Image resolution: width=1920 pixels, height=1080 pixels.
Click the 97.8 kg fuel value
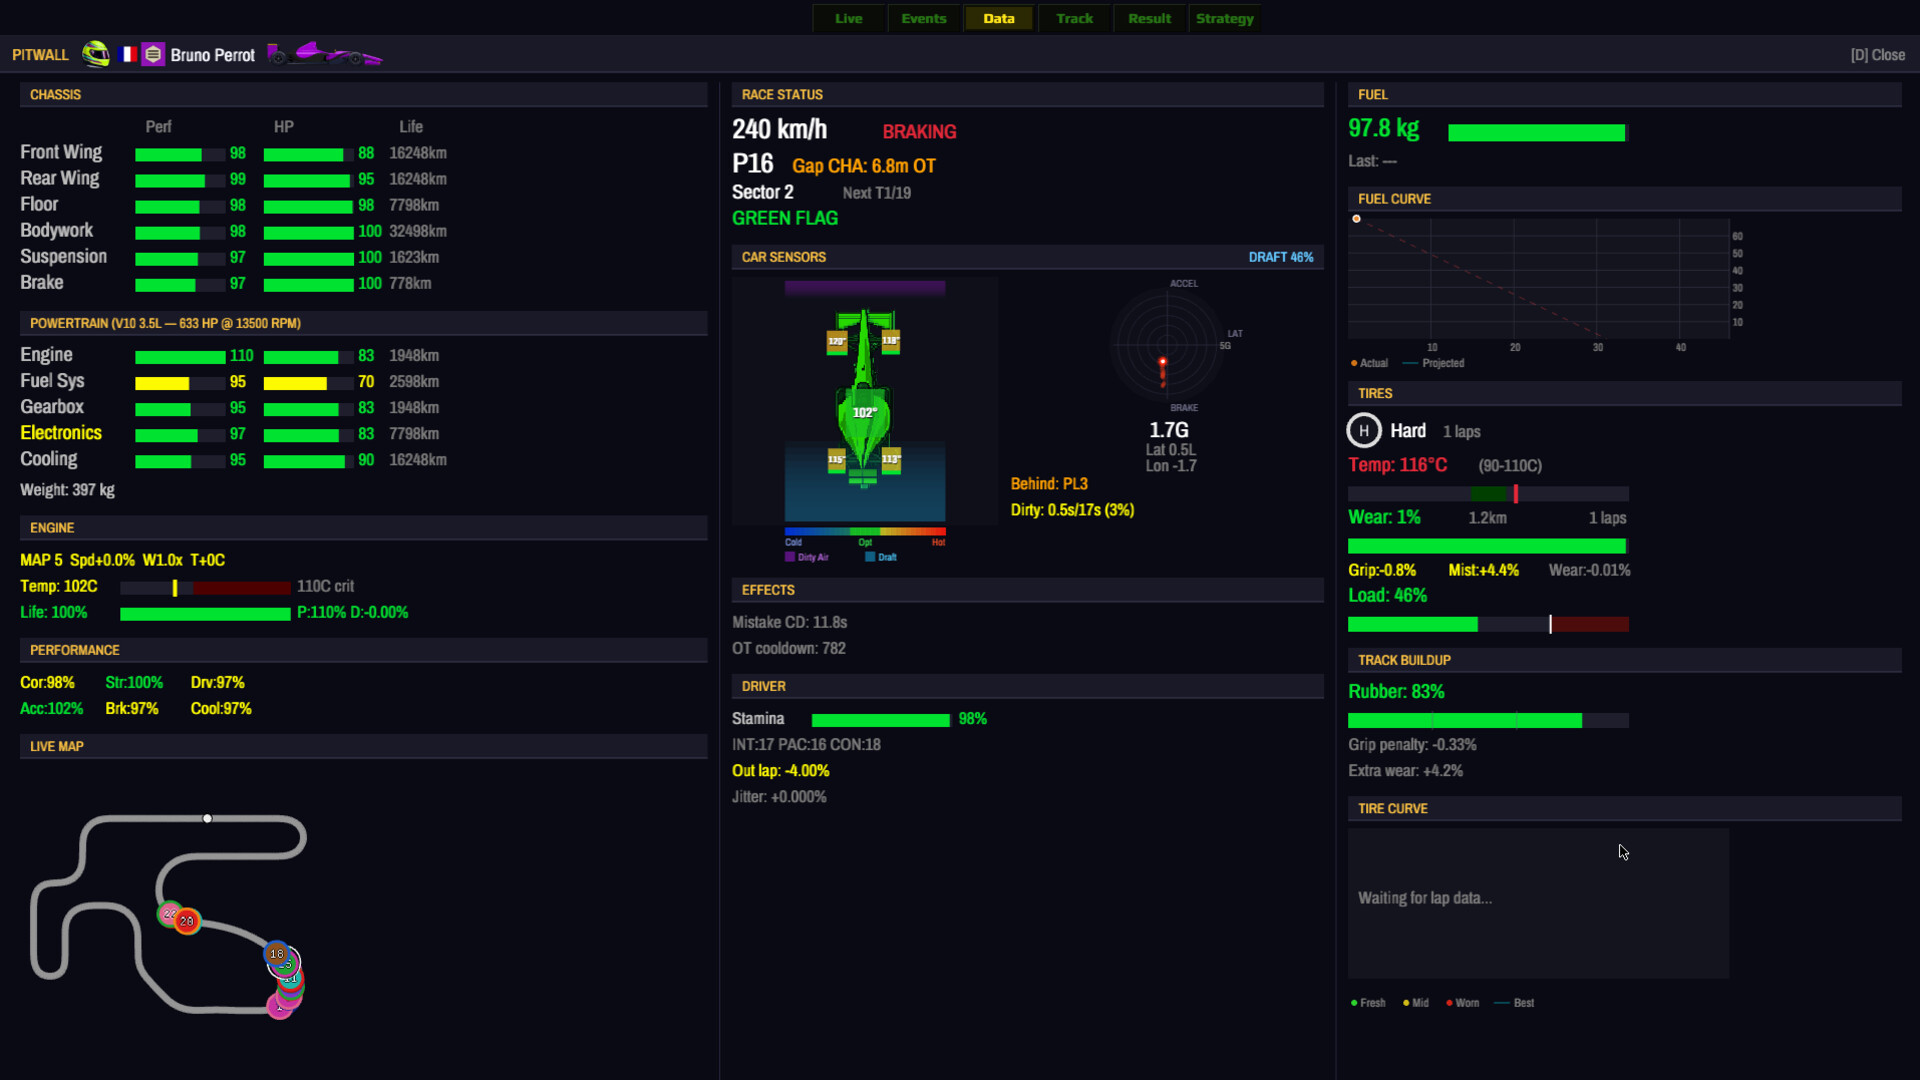point(1383,129)
